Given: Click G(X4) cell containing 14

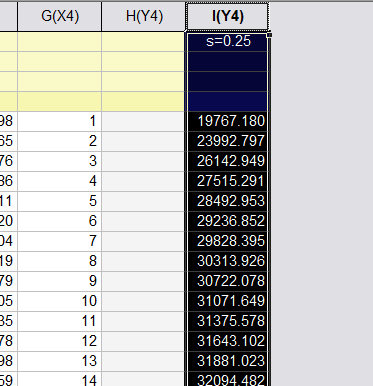Looking at the screenshot, I should tap(60, 379).
